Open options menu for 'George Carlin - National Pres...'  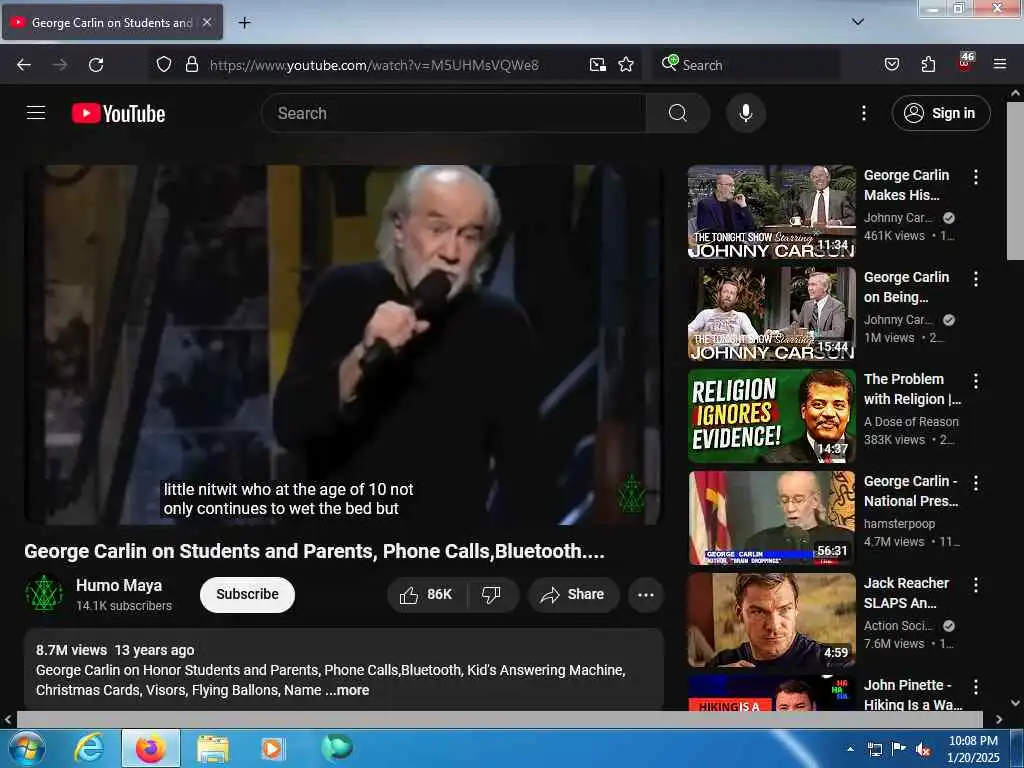pyautogui.click(x=976, y=483)
